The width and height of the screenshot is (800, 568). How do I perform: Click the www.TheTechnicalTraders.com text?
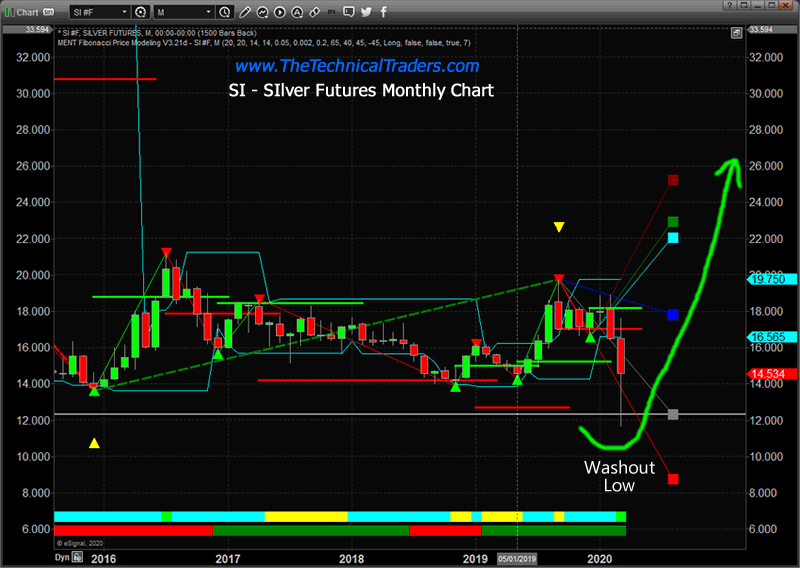pos(357,66)
